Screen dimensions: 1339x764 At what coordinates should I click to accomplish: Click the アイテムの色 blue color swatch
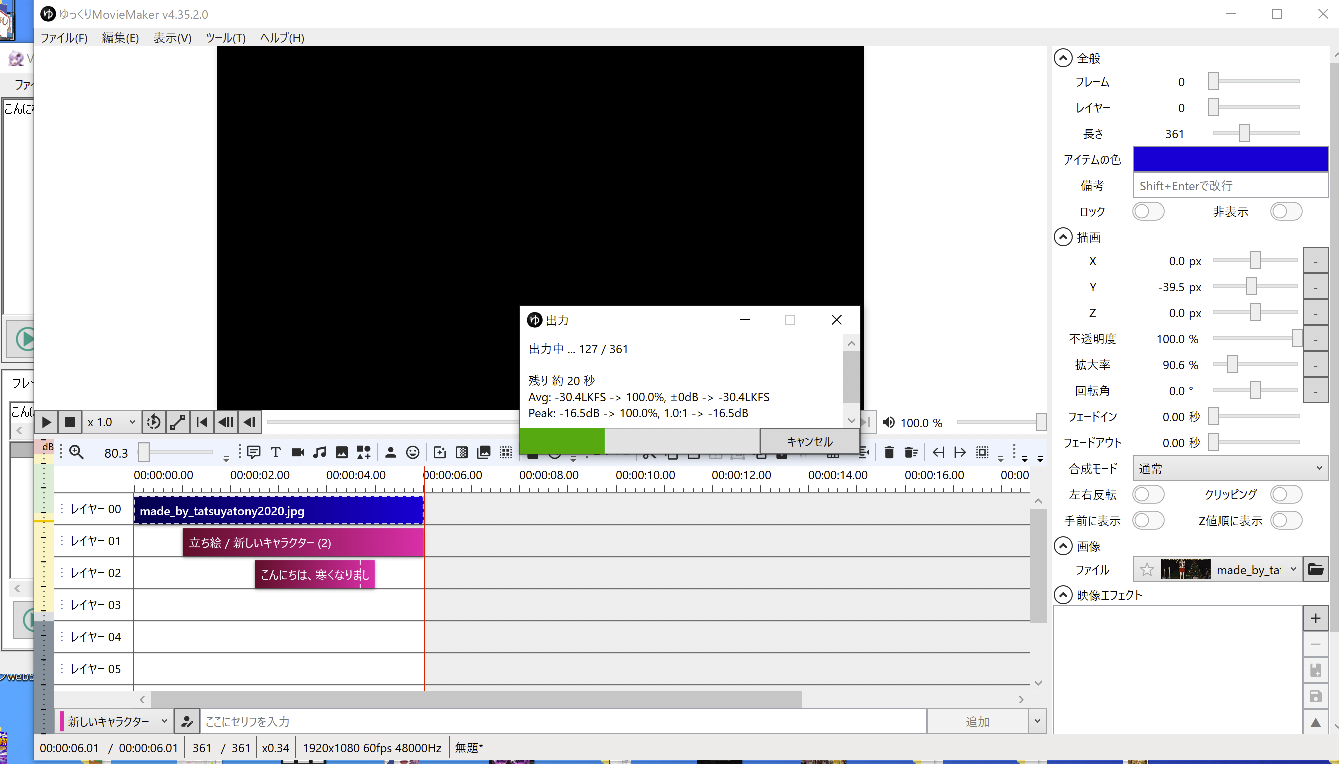click(x=1230, y=159)
